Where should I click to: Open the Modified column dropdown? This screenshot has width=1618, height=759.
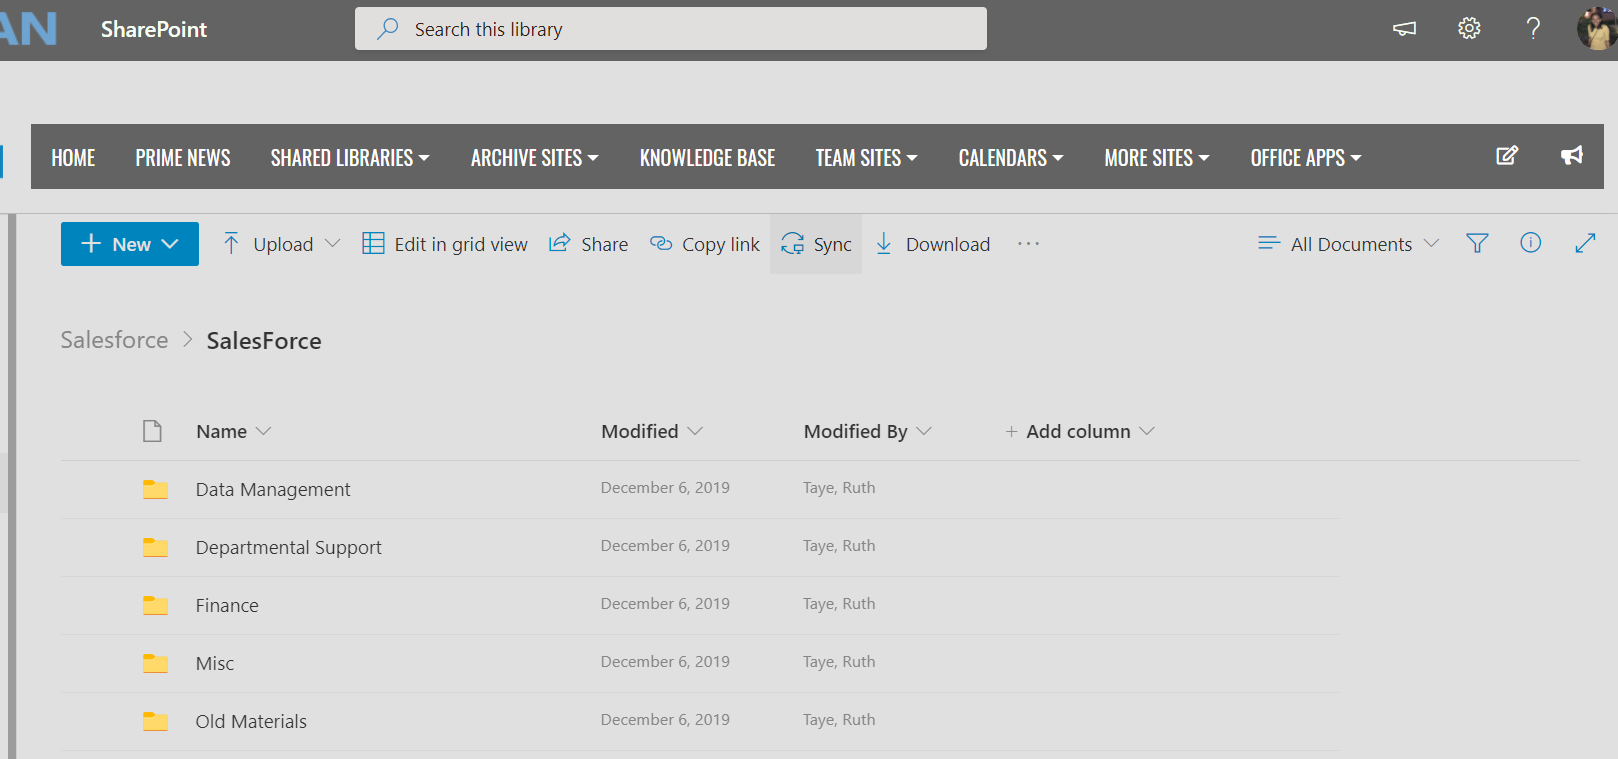point(652,431)
